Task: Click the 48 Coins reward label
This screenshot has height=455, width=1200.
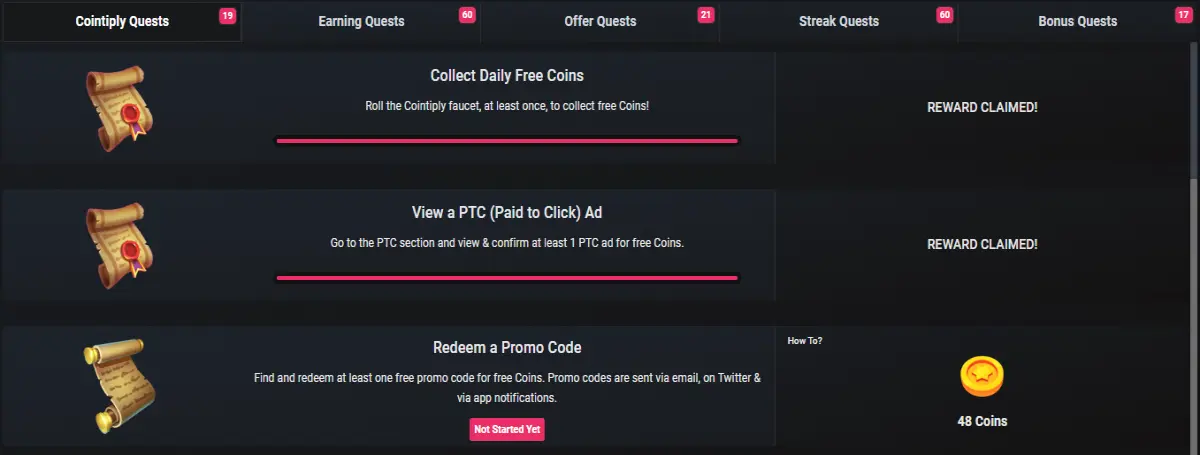Action: coord(982,421)
